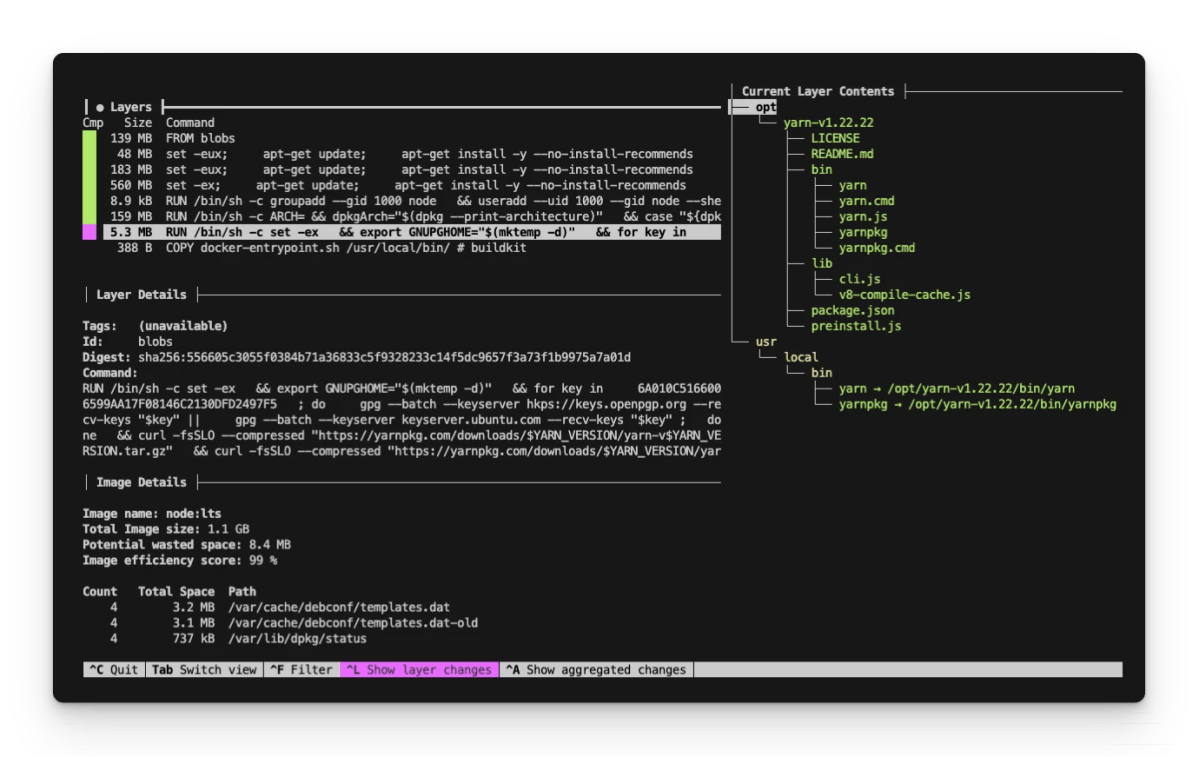1199x757 pixels.
Task: Click the Total Space column header
Action: pos(176,592)
